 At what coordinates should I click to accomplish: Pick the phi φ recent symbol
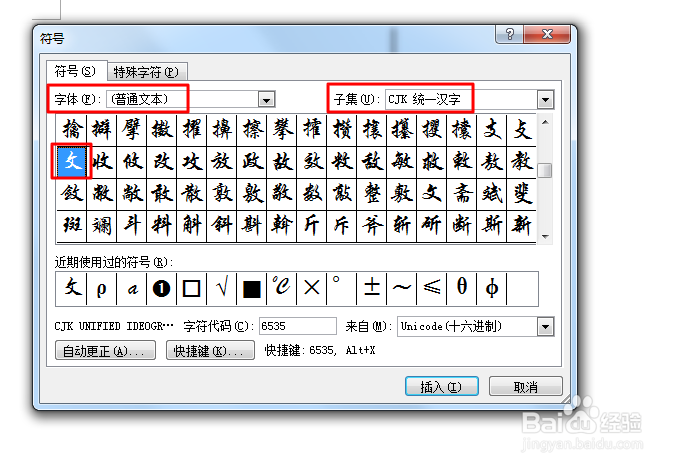pos(491,289)
